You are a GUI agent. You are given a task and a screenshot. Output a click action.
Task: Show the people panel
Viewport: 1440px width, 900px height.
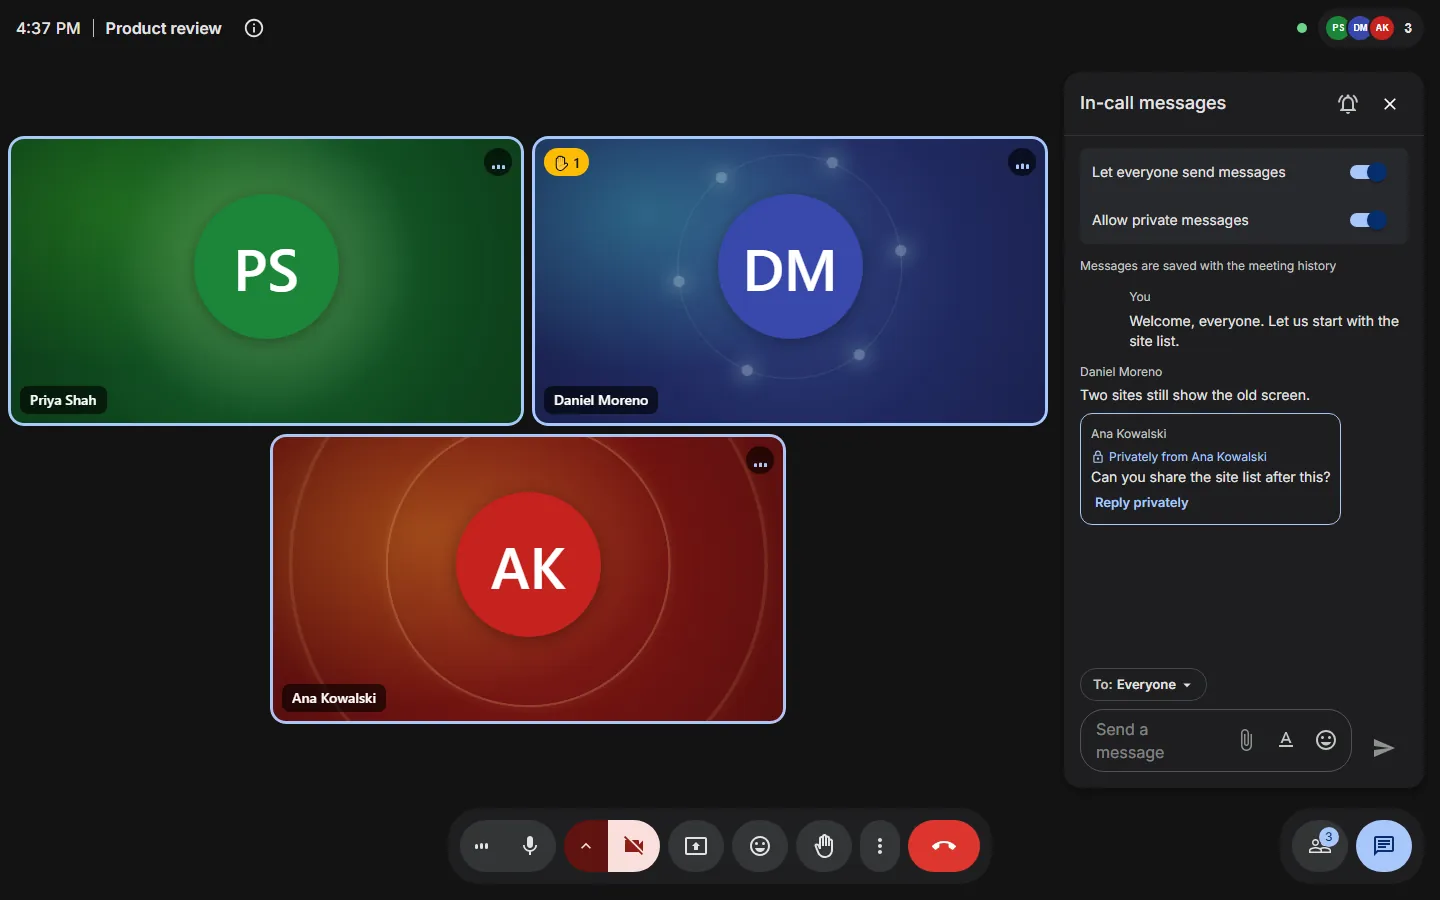click(x=1320, y=846)
